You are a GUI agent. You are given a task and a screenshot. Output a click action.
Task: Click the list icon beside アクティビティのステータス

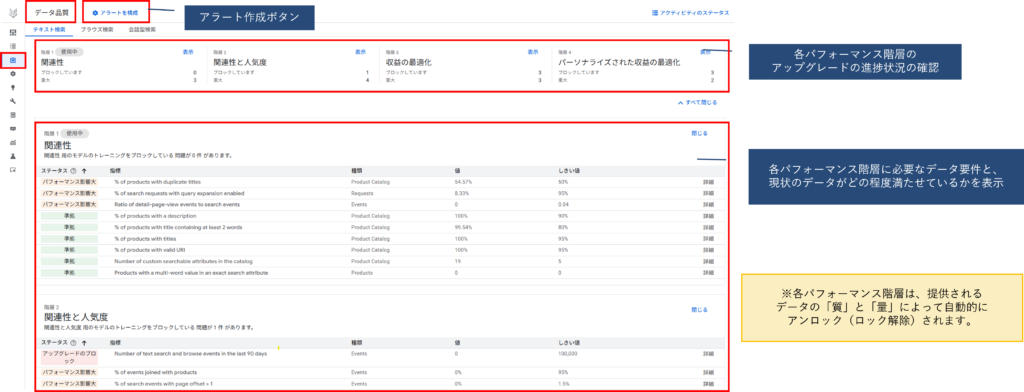(655, 12)
